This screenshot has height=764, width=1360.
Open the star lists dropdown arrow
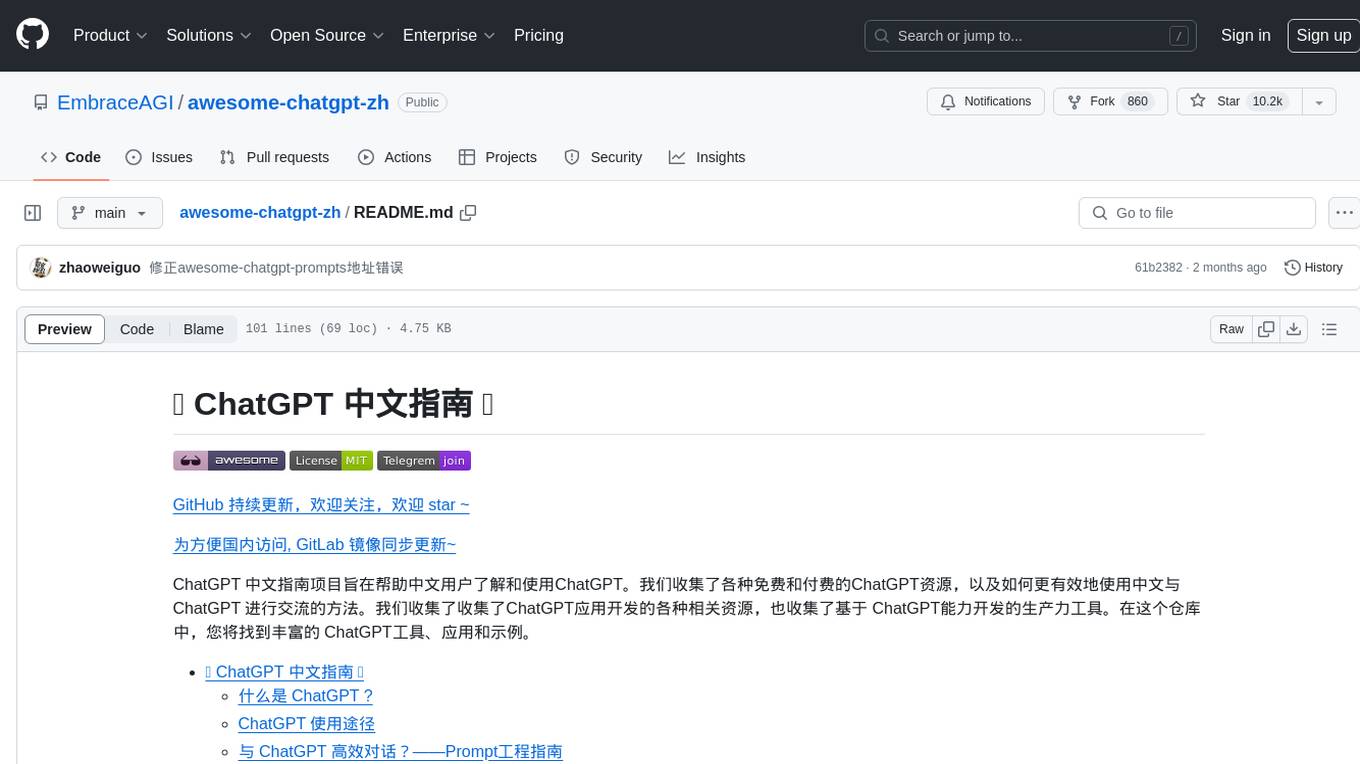click(x=1319, y=102)
